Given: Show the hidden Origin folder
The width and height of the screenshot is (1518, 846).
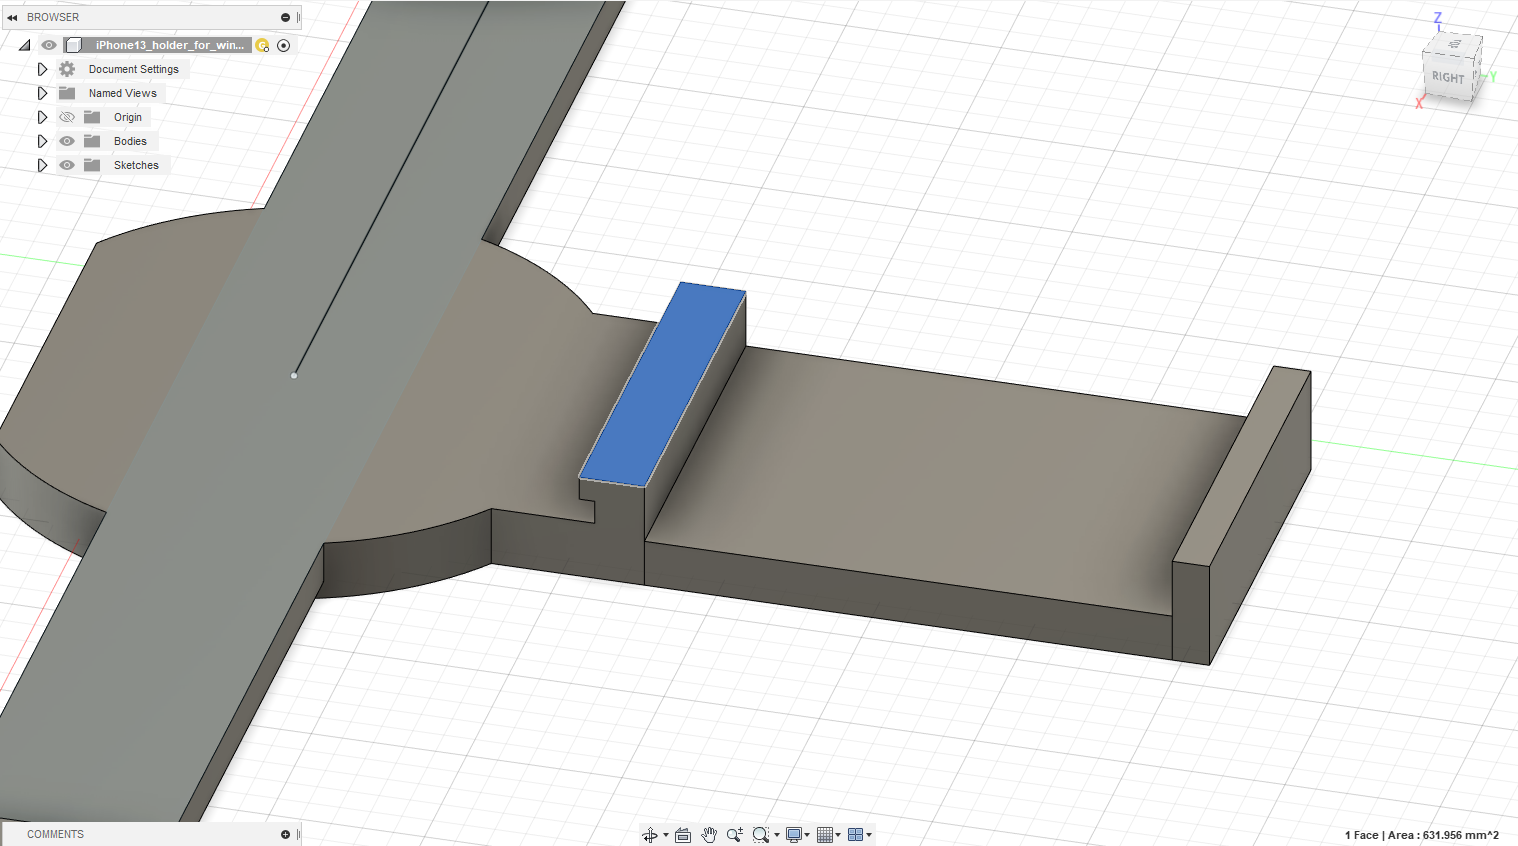Looking at the screenshot, I should 67,117.
